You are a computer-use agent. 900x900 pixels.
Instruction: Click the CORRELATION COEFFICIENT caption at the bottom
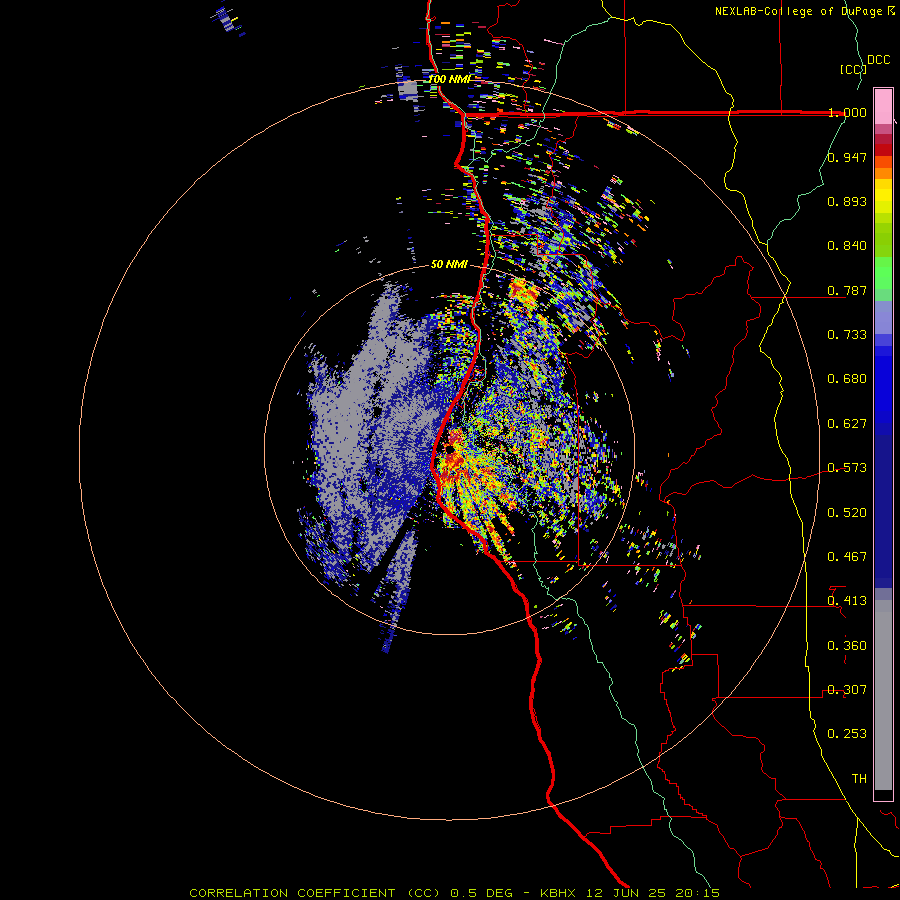click(455, 893)
